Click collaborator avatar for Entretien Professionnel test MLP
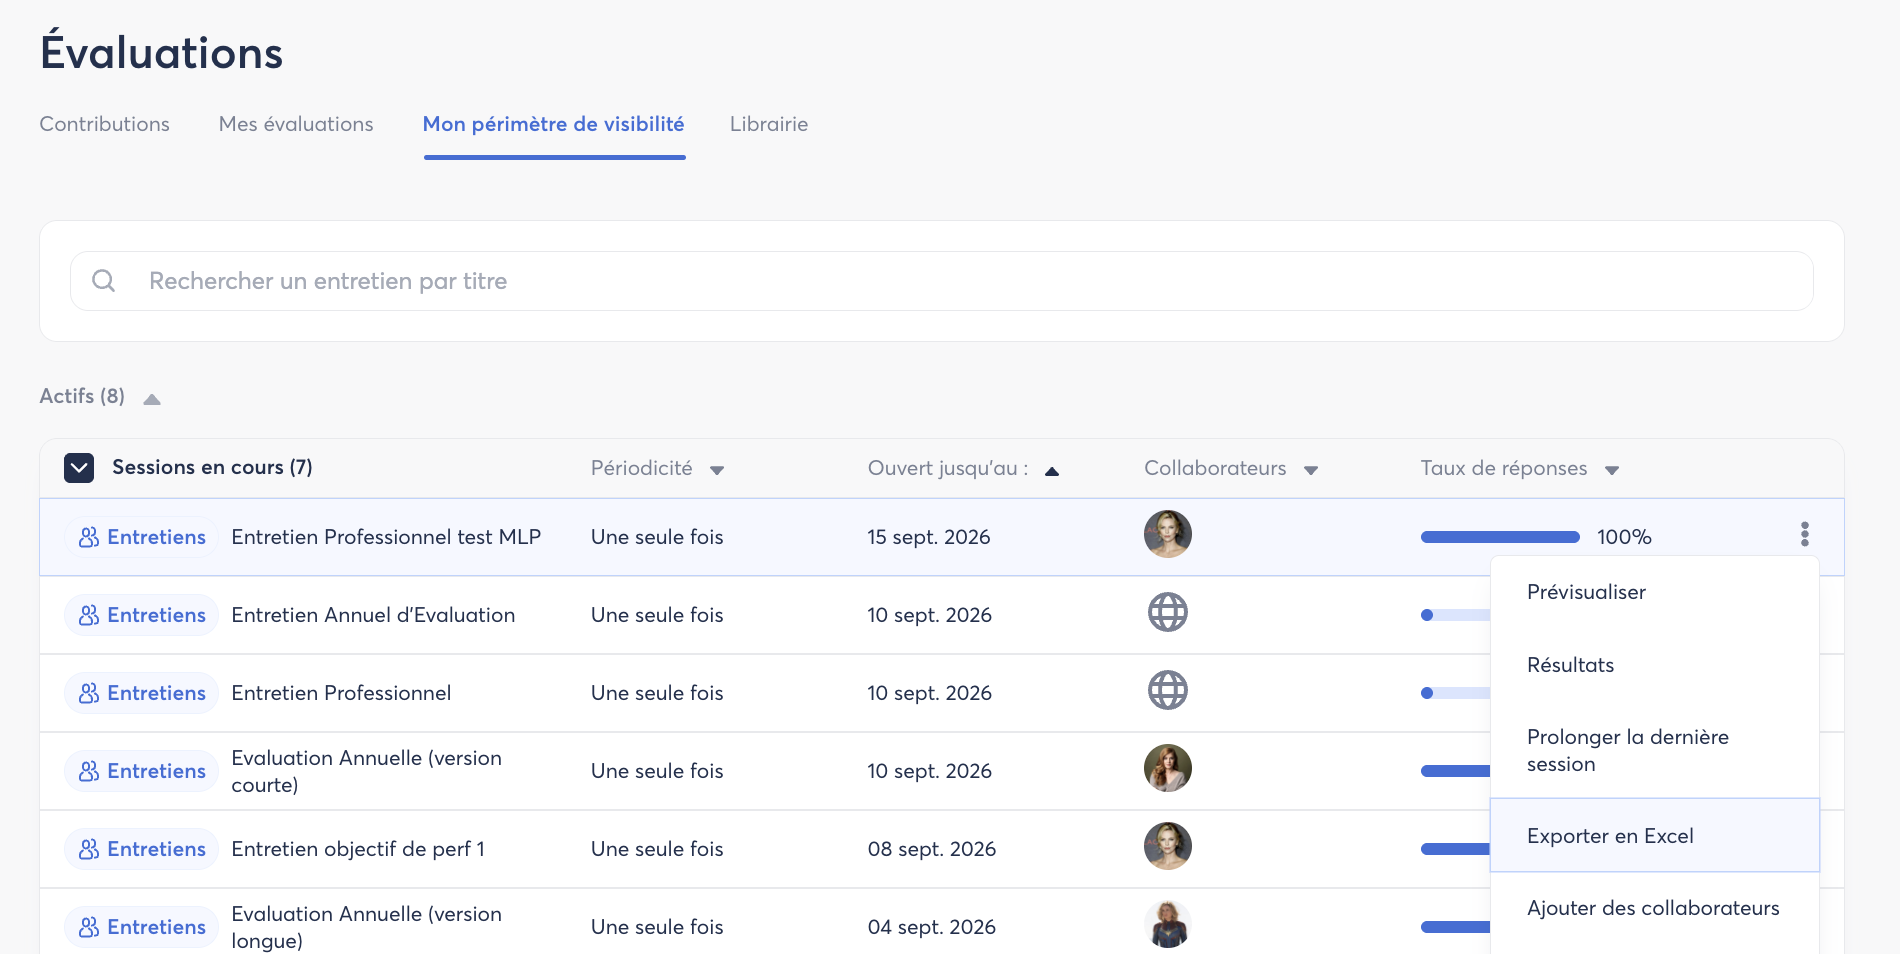The height and width of the screenshot is (954, 1900). click(1167, 534)
